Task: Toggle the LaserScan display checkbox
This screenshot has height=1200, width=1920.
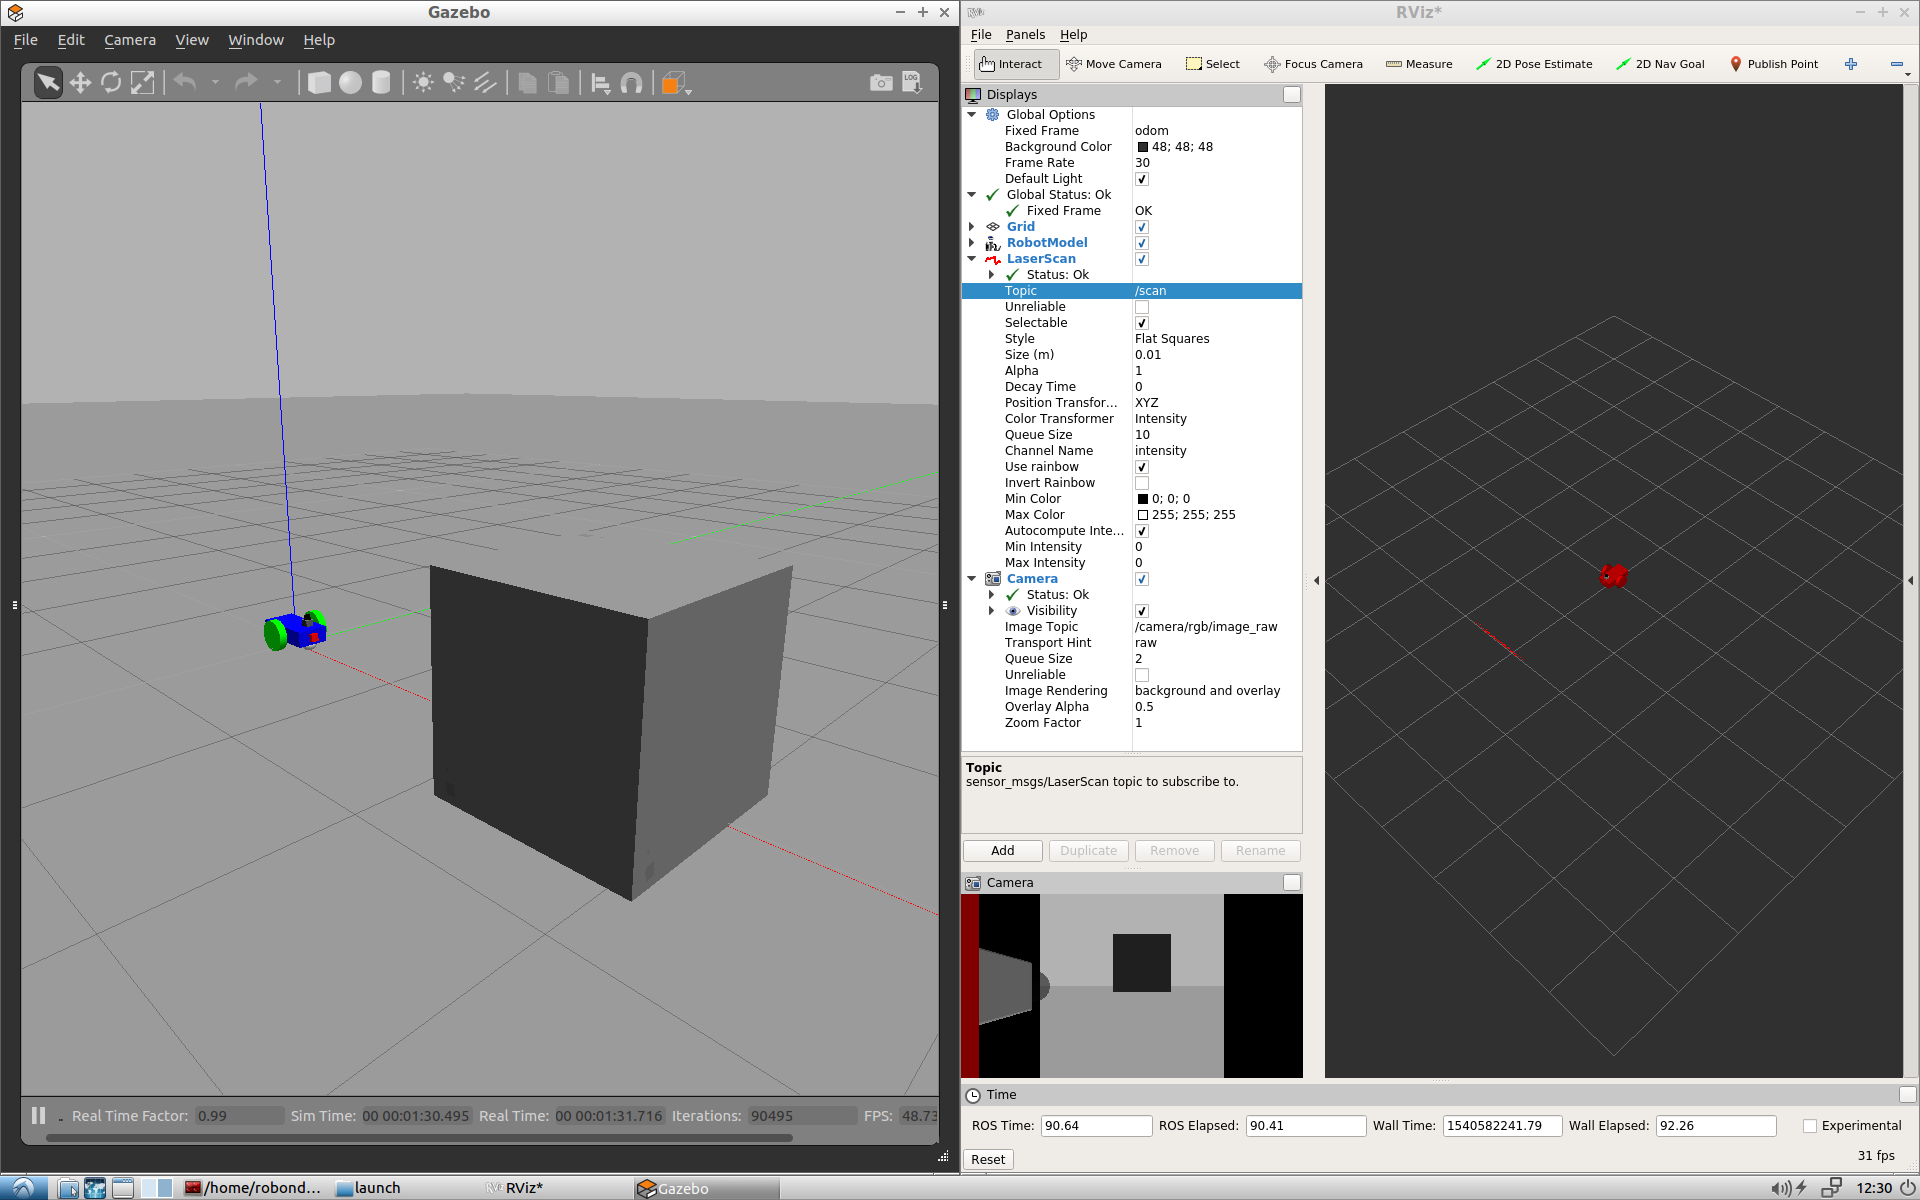Action: [1142, 259]
